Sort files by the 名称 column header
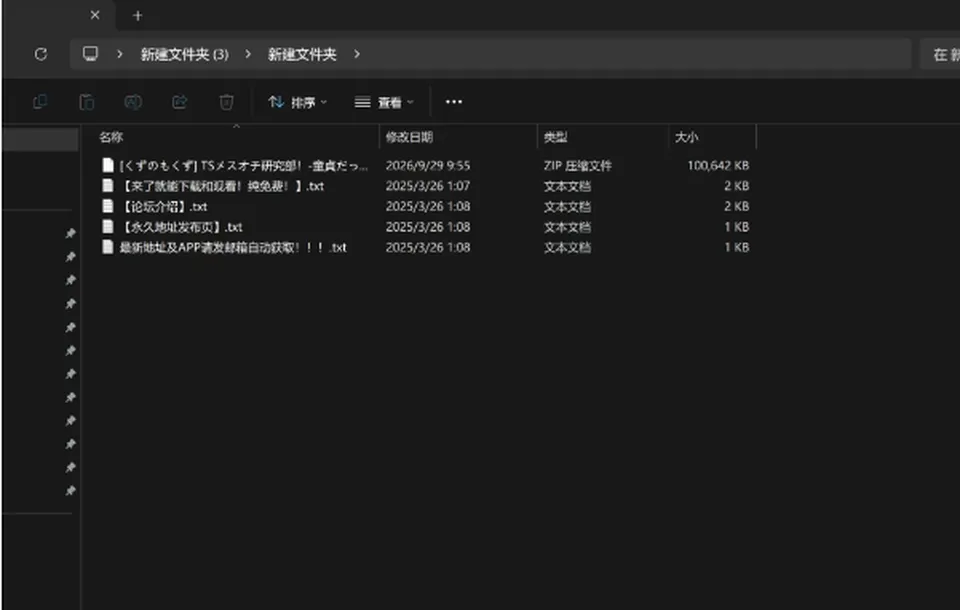Image resolution: width=960 pixels, height=610 pixels. [111, 137]
